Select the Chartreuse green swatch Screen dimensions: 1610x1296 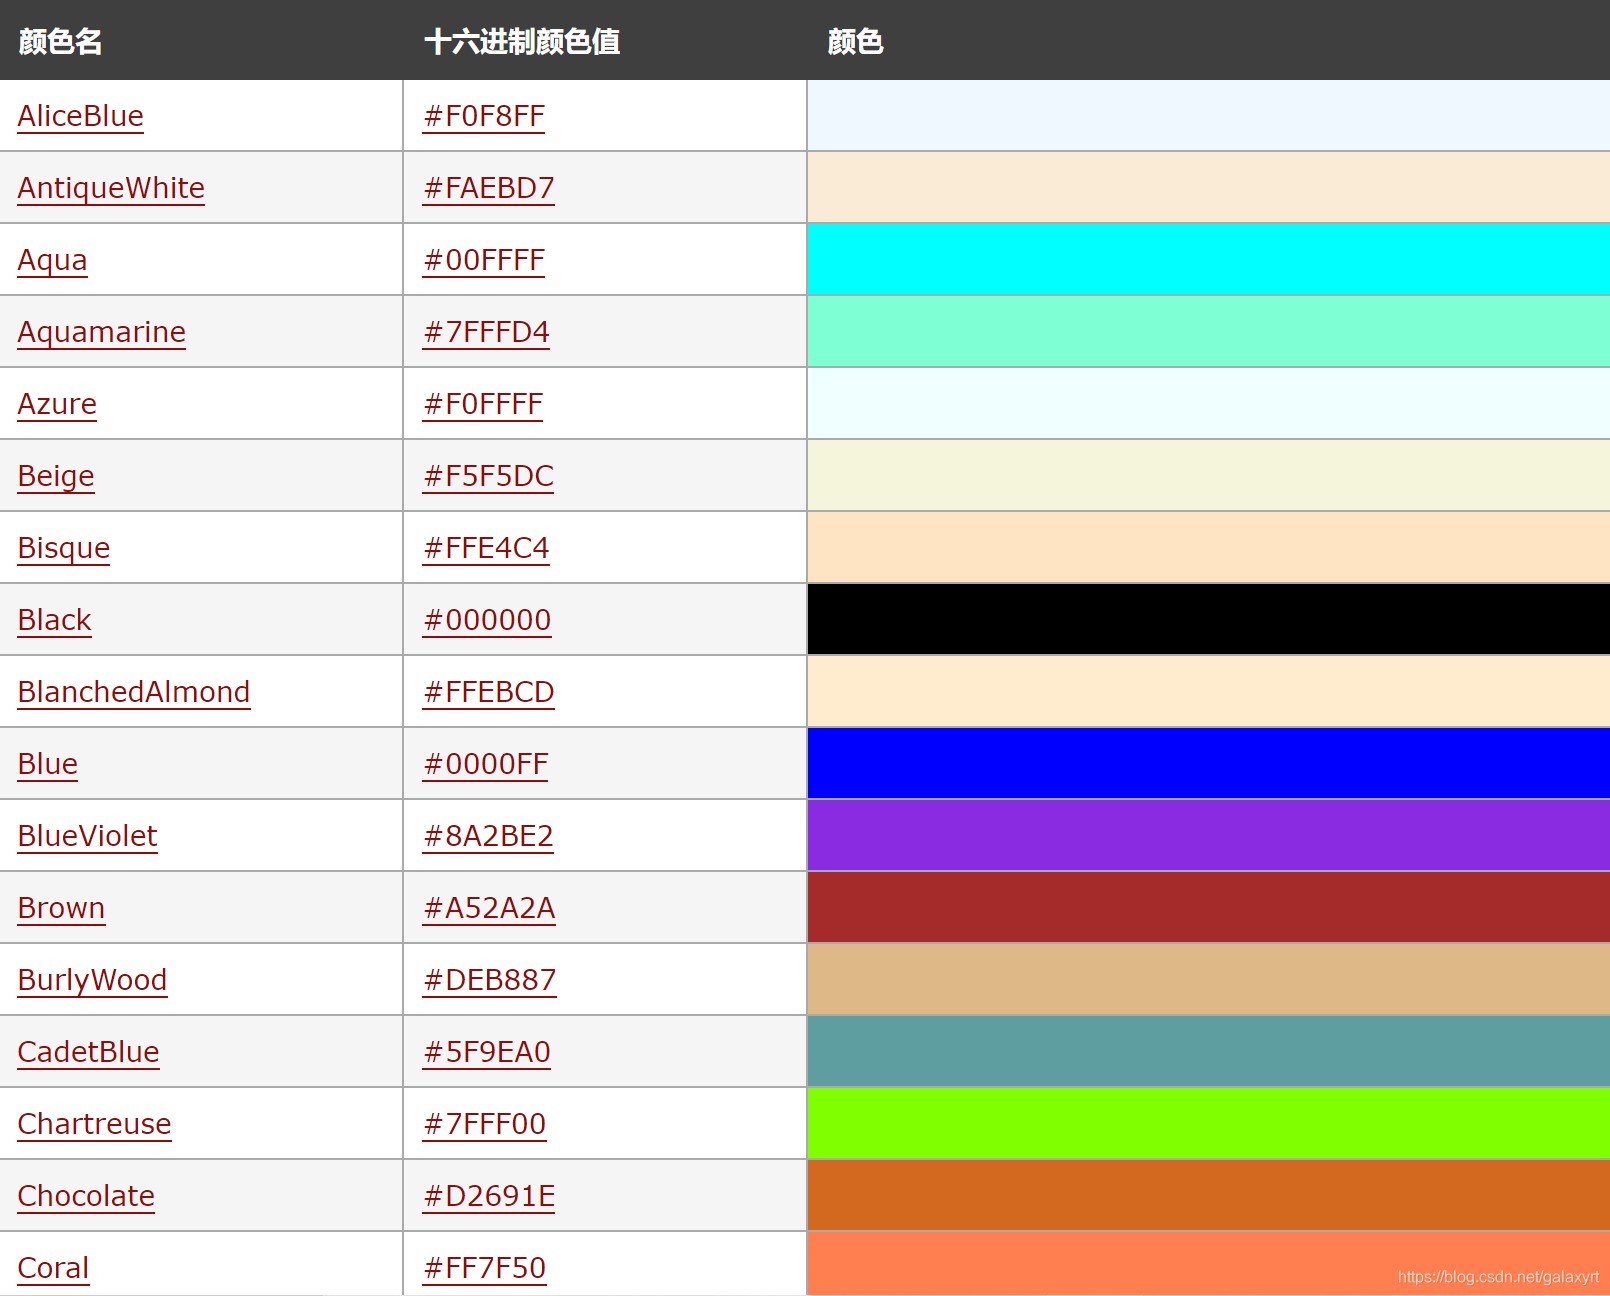(x=1208, y=1123)
